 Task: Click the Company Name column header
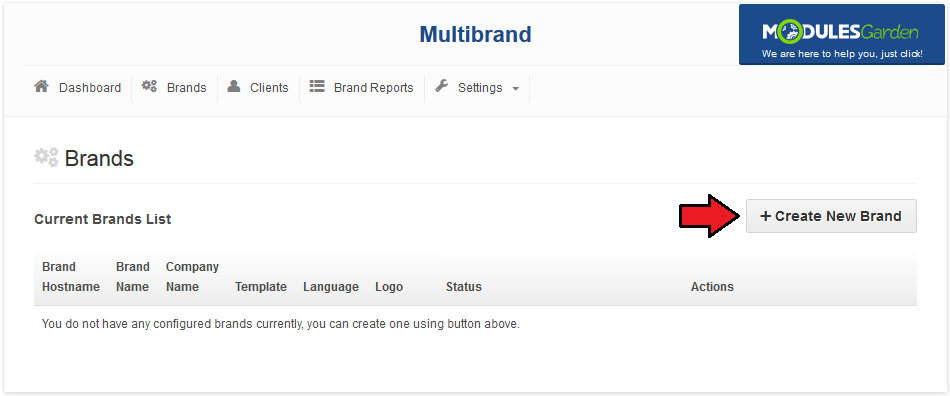pyautogui.click(x=192, y=277)
